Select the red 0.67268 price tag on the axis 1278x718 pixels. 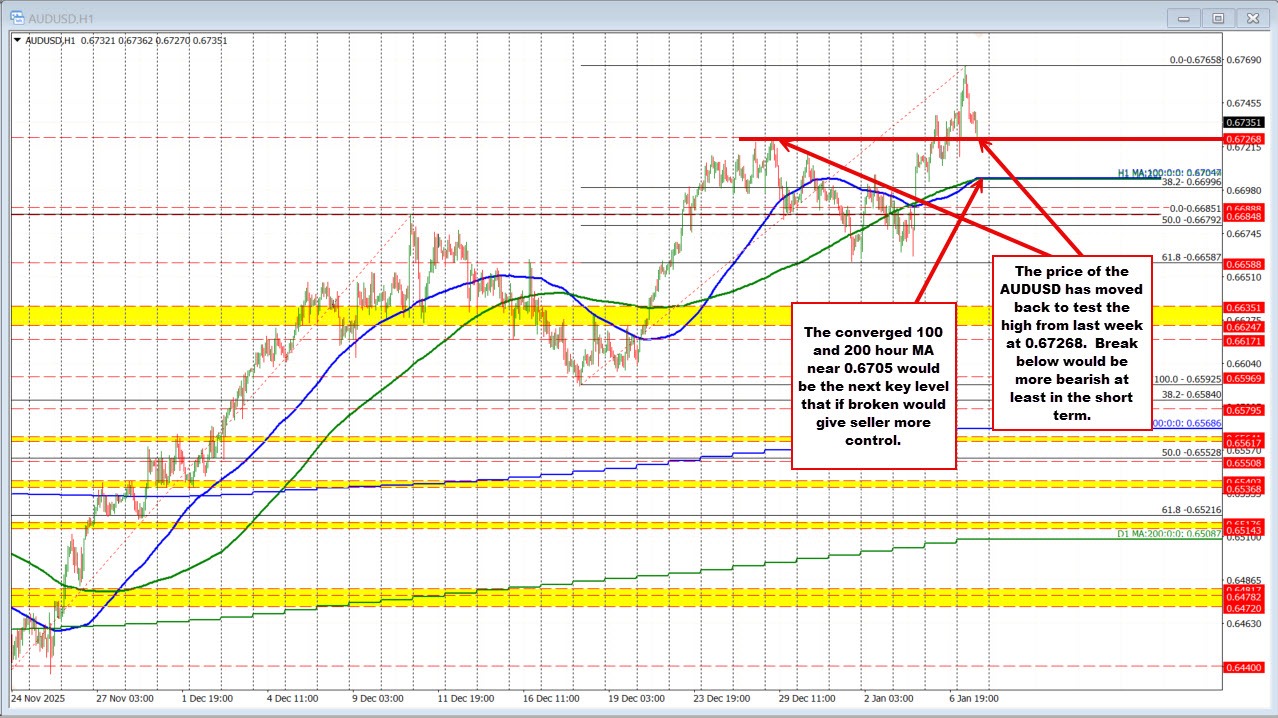point(1242,139)
